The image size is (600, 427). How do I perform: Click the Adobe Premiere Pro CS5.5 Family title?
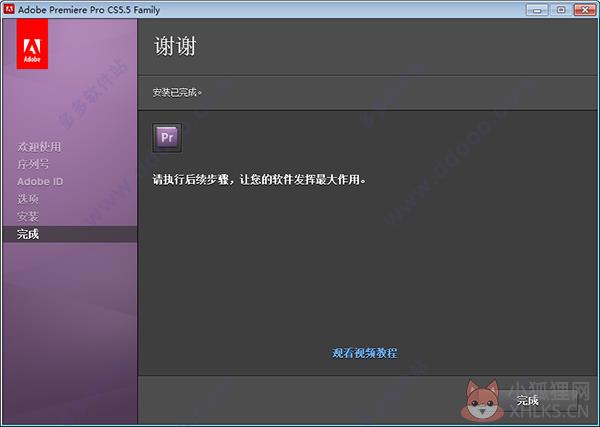[89, 10]
